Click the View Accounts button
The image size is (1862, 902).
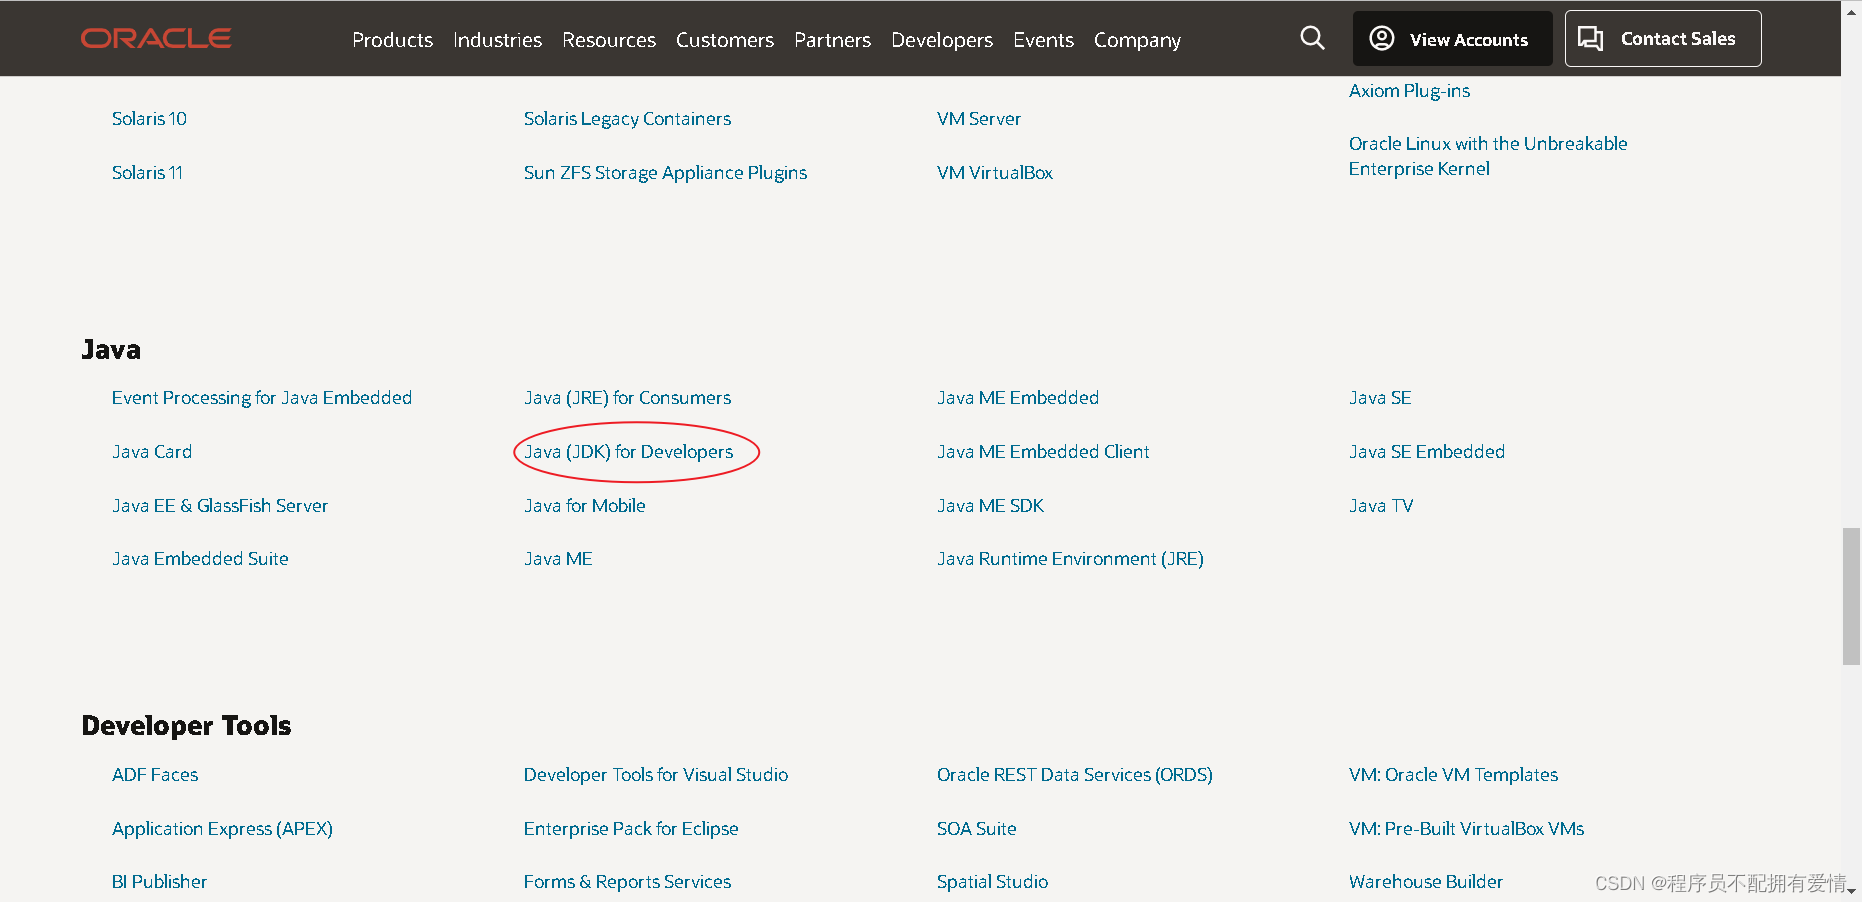pos(1452,39)
